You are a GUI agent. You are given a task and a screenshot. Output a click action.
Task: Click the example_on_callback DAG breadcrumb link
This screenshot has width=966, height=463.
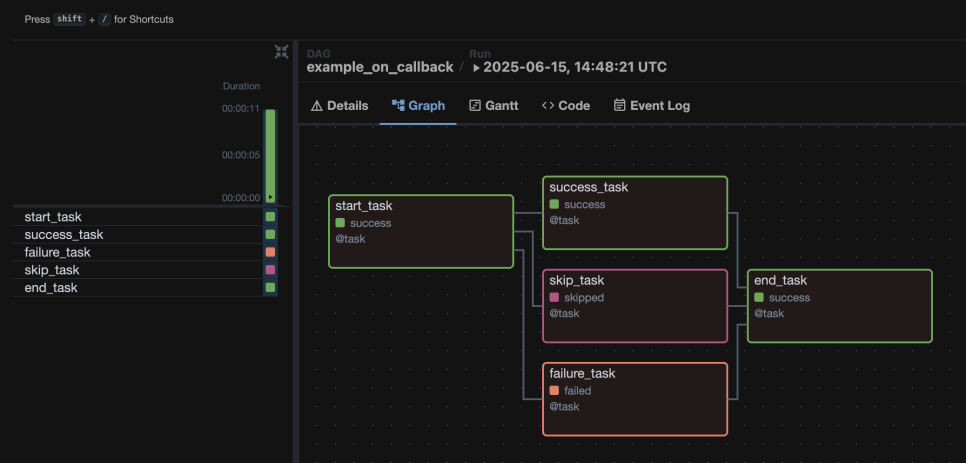coord(380,67)
